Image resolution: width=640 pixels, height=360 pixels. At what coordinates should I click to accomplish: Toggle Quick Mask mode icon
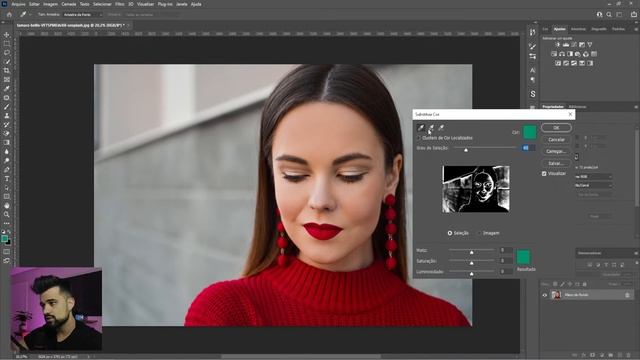[7, 251]
